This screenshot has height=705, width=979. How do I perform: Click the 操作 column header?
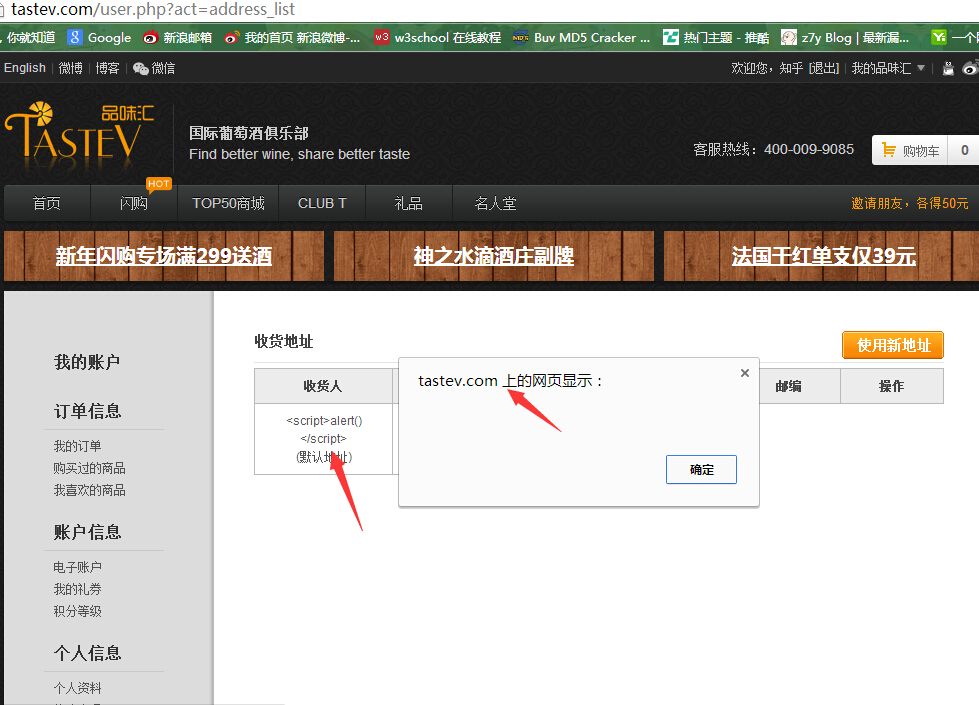pyautogui.click(x=892, y=386)
